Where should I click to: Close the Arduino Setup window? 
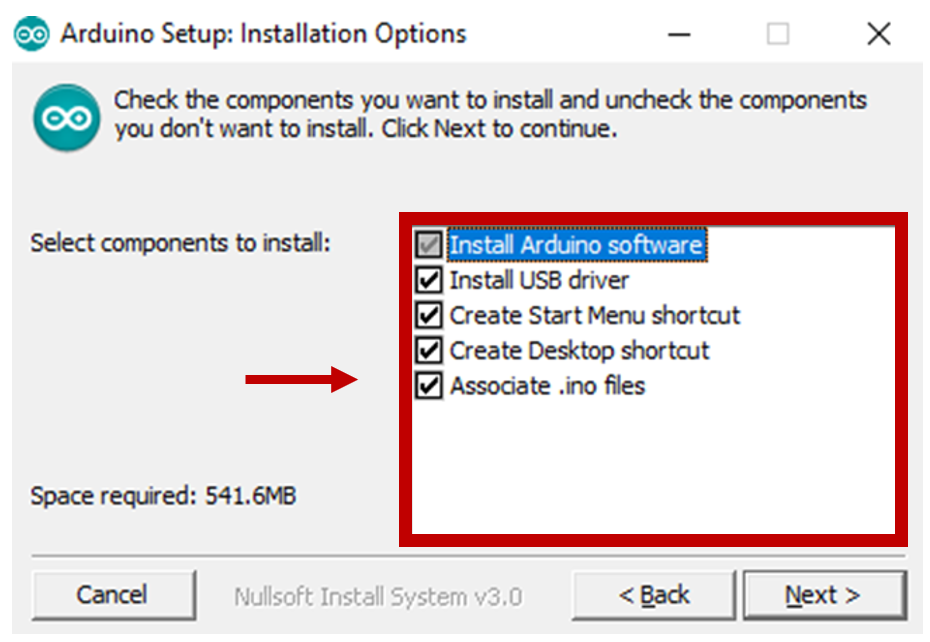pos(878,34)
